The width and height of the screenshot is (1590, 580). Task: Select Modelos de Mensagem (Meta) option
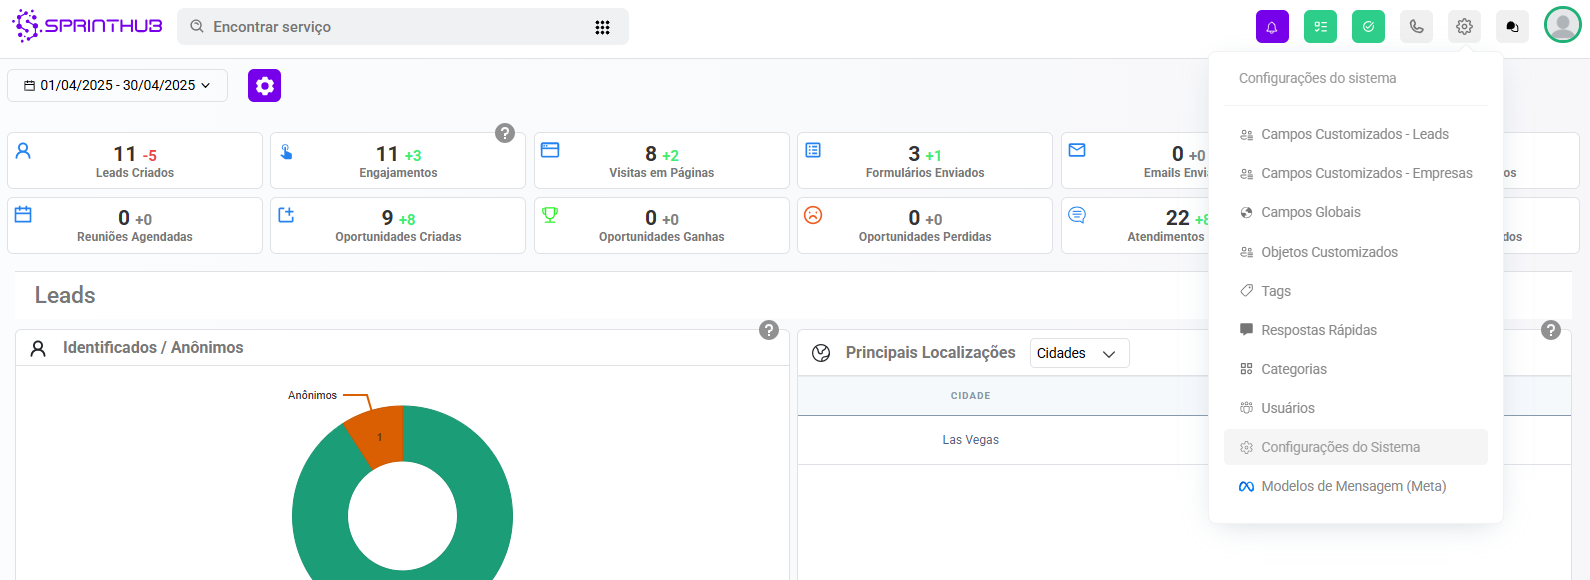(1353, 486)
